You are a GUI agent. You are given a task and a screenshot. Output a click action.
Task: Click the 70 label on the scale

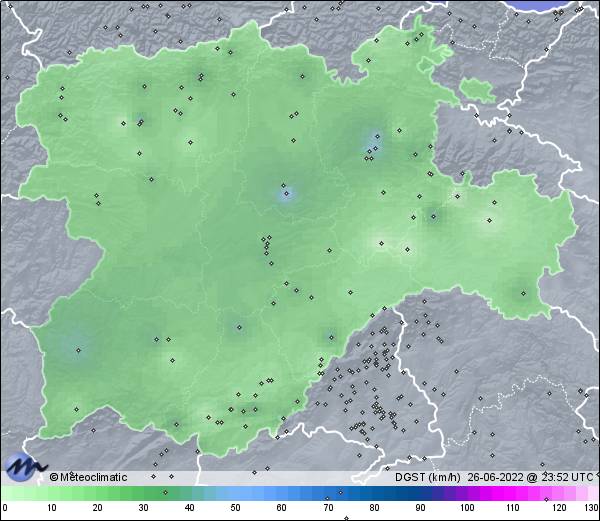point(328,508)
